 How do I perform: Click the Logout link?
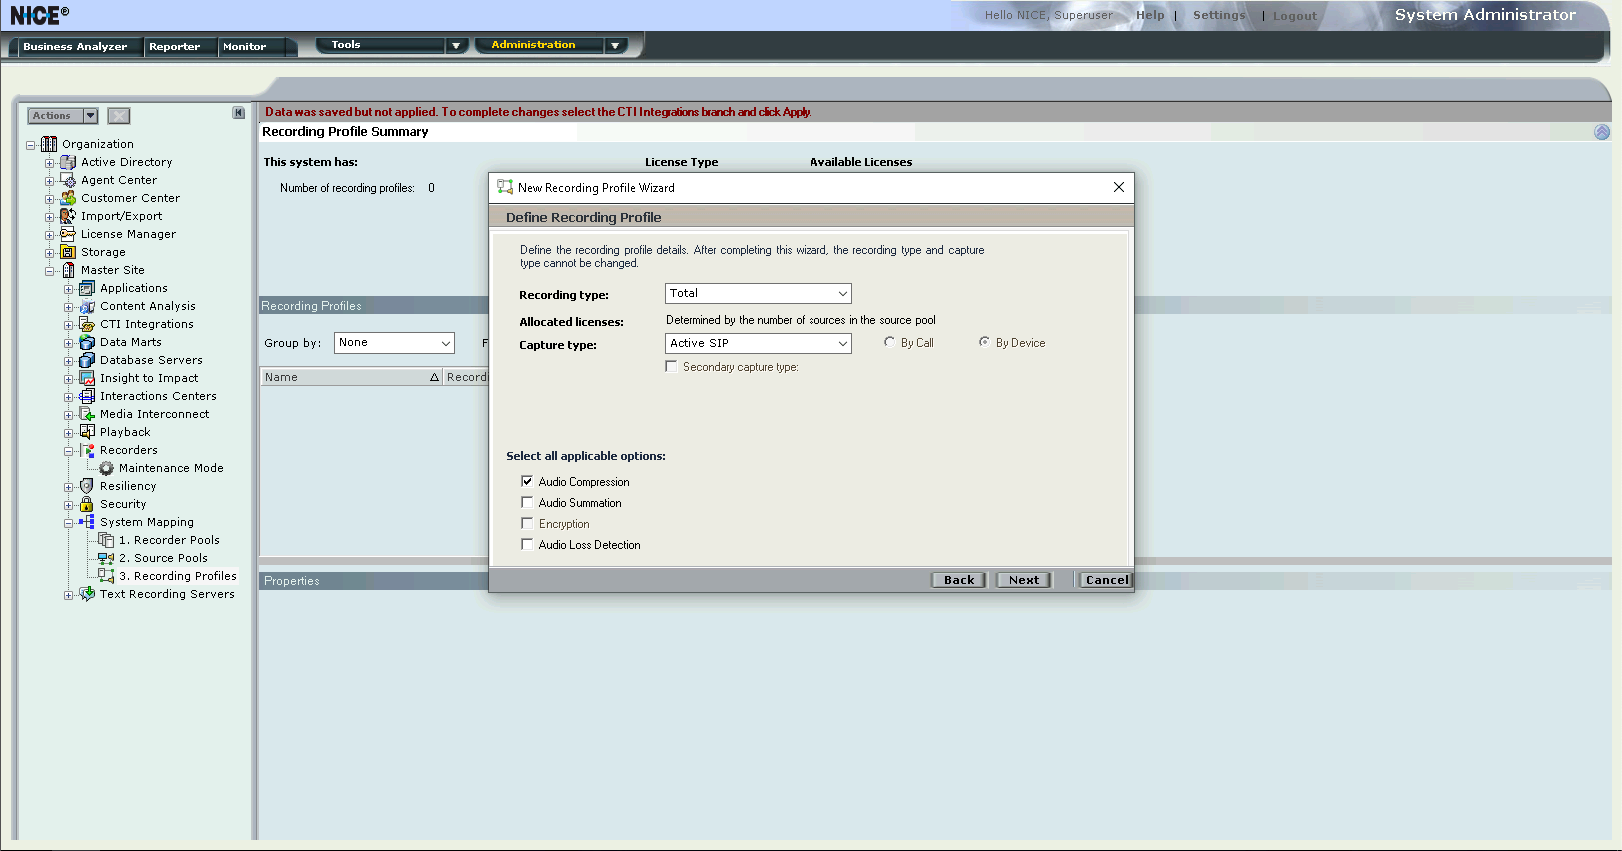click(1294, 16)
